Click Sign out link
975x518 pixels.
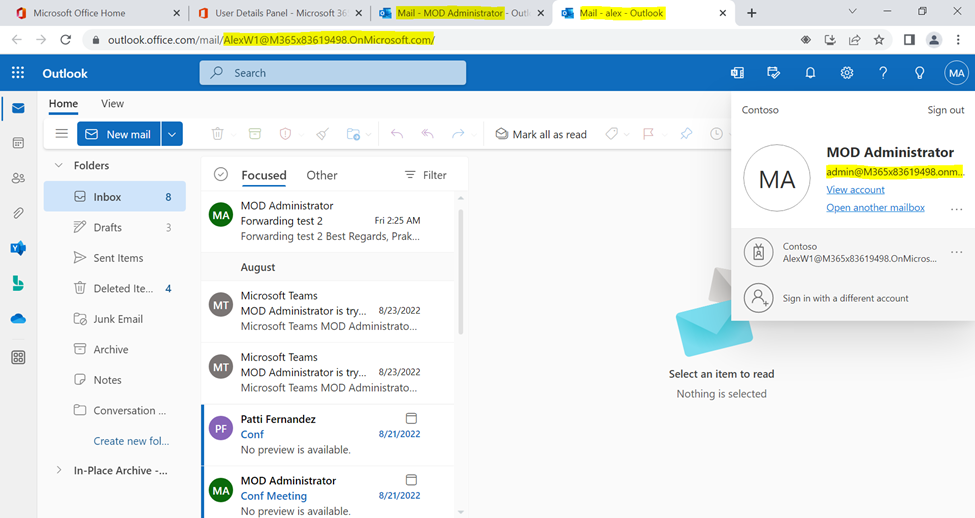(945, 109)
